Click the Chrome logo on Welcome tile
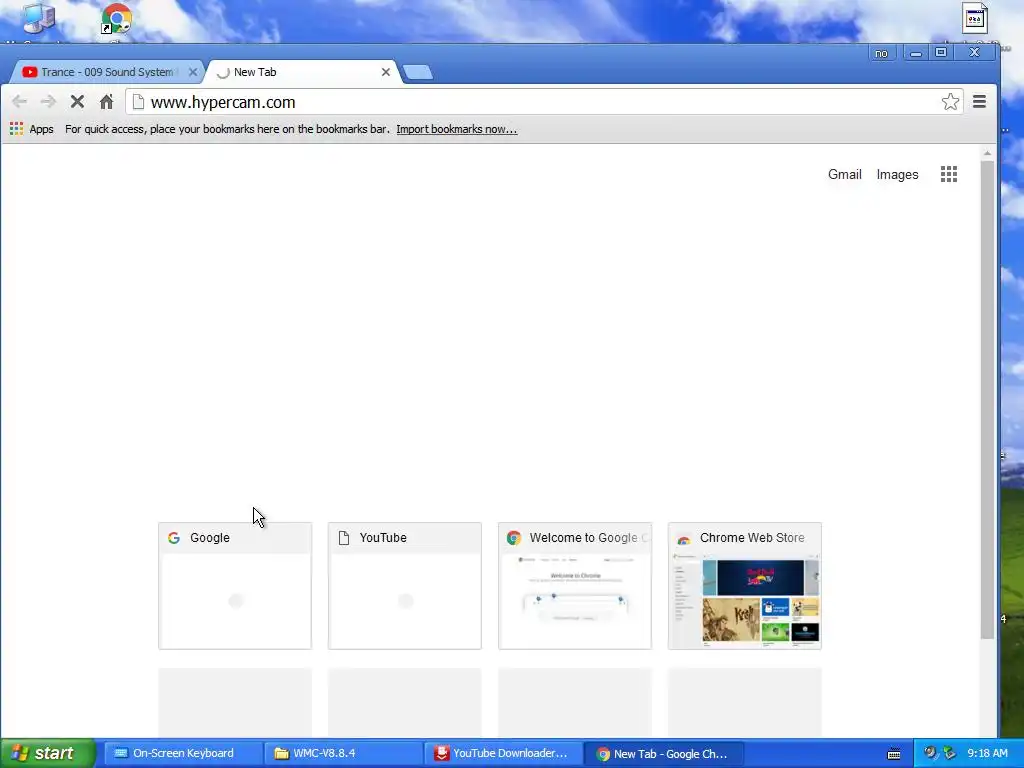The height and width of the screenshot is (768, 1024). (514, 537)
